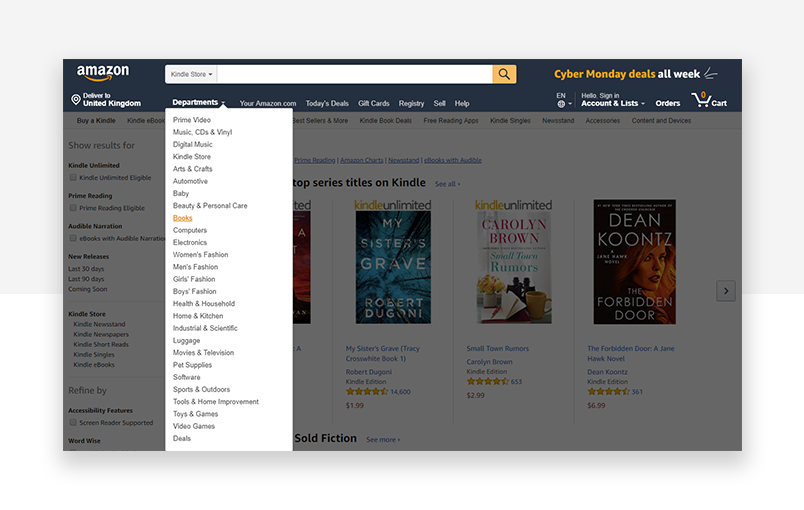Toggle eBooks with Audible Narration checkbox
Screen dimensions: 804x510
(73, 238)
